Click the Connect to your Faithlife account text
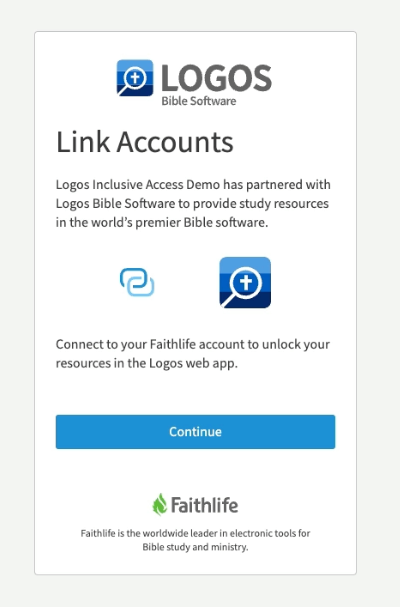Image resolution: width=400 pixels, height=607 pixels. [x=193, y=353]
